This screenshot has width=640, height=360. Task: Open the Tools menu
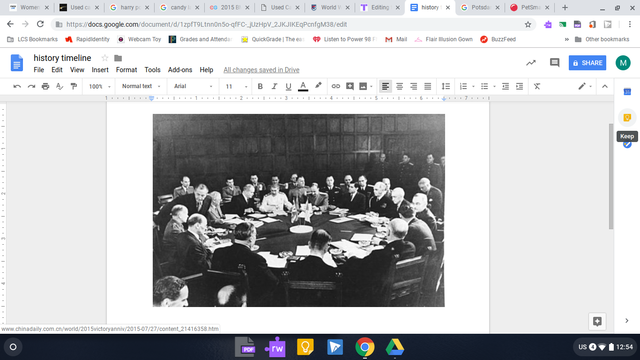tap(152, 70)
